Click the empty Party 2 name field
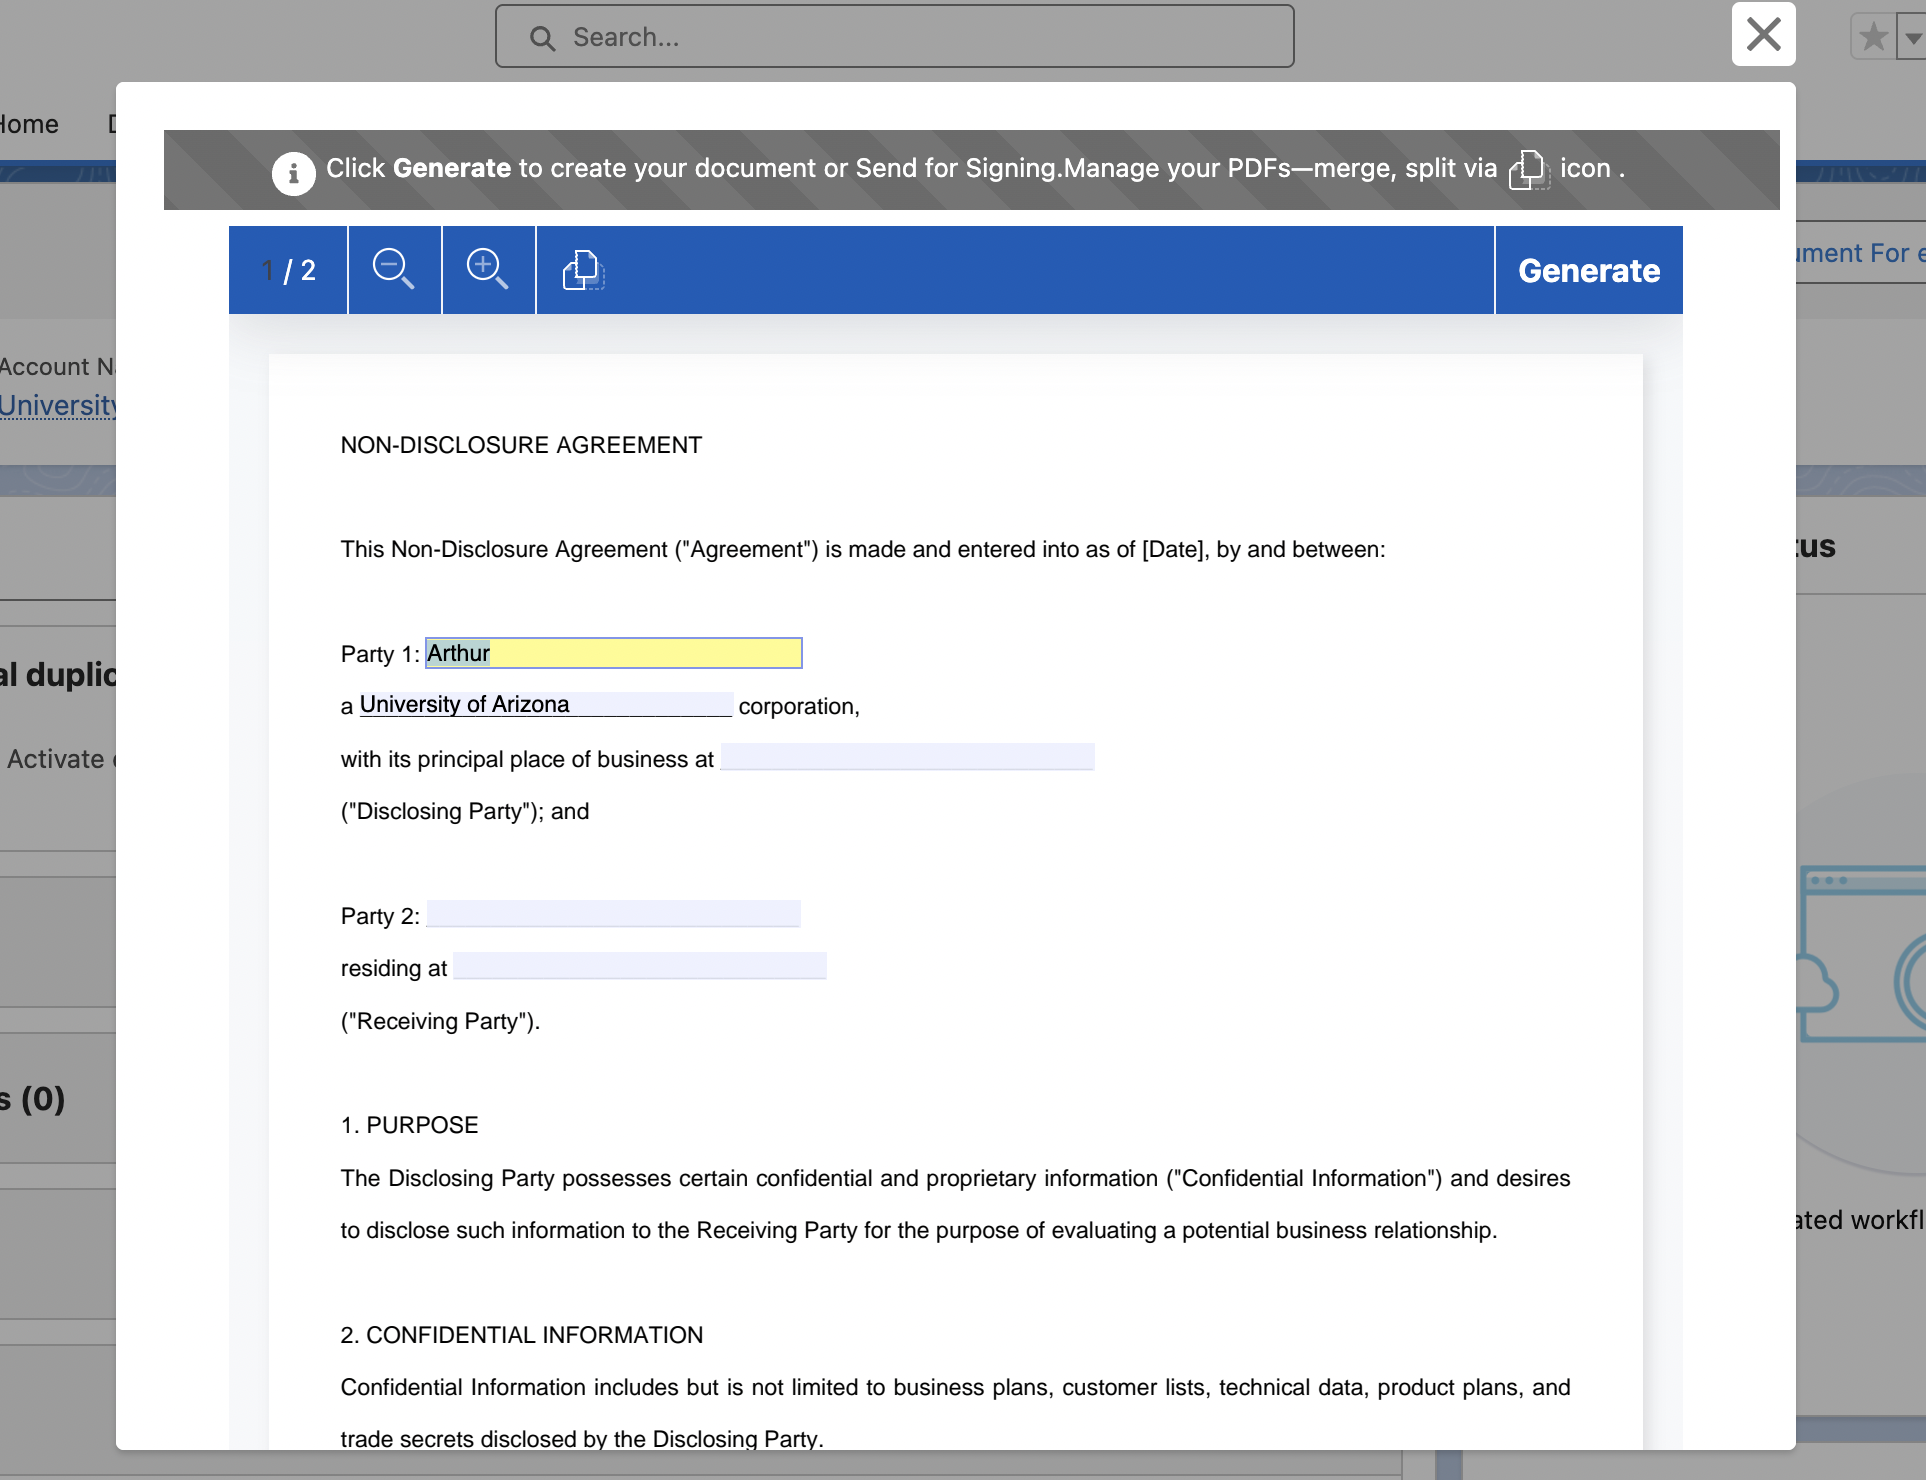This screenshot has width=1926, height=1480. point(613,914)
